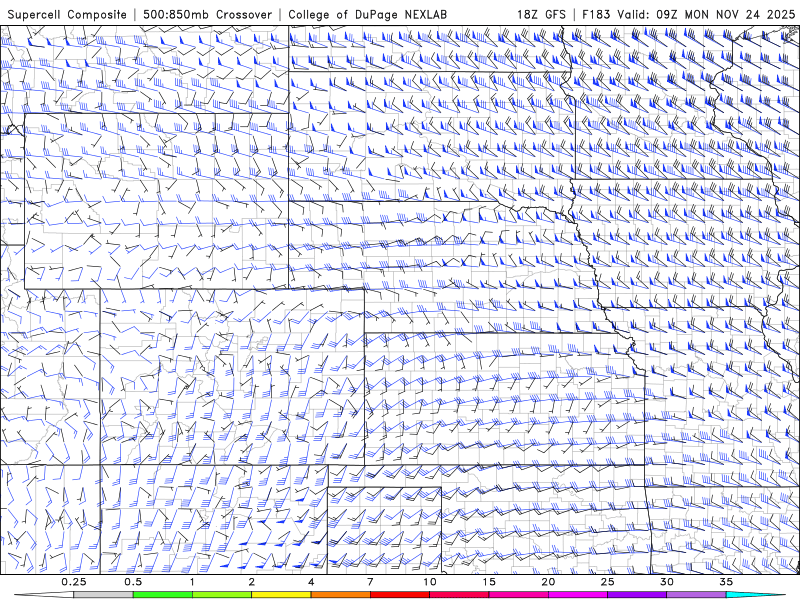The image size is (800, 600).
Task: Click the legend value 2
Action: click(x=252, y=582)
